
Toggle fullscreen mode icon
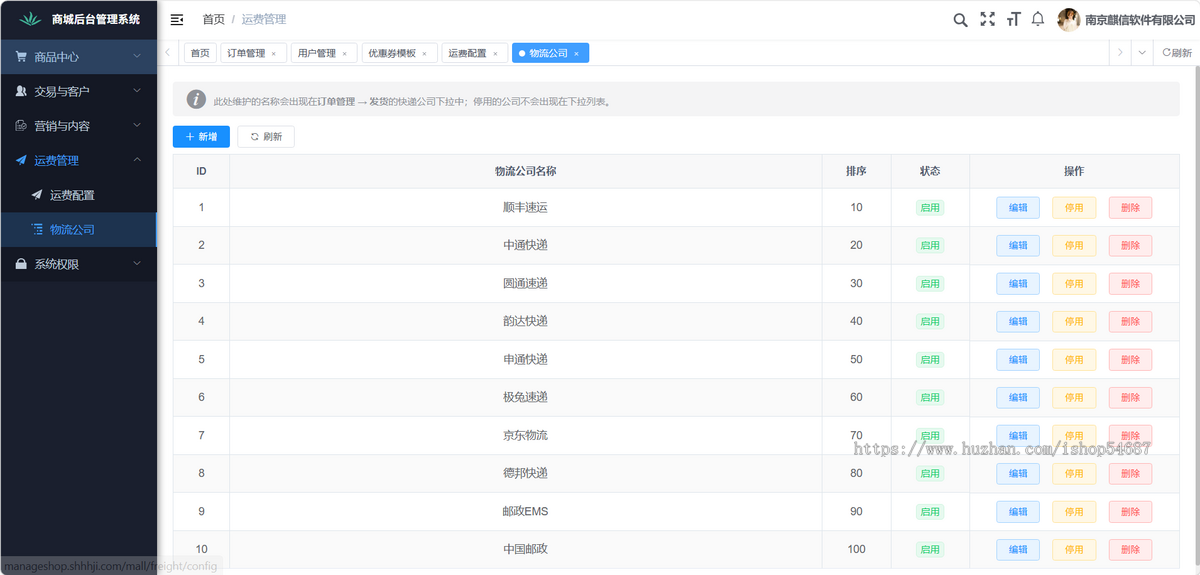pyautogui.click(x=987, y=19)
